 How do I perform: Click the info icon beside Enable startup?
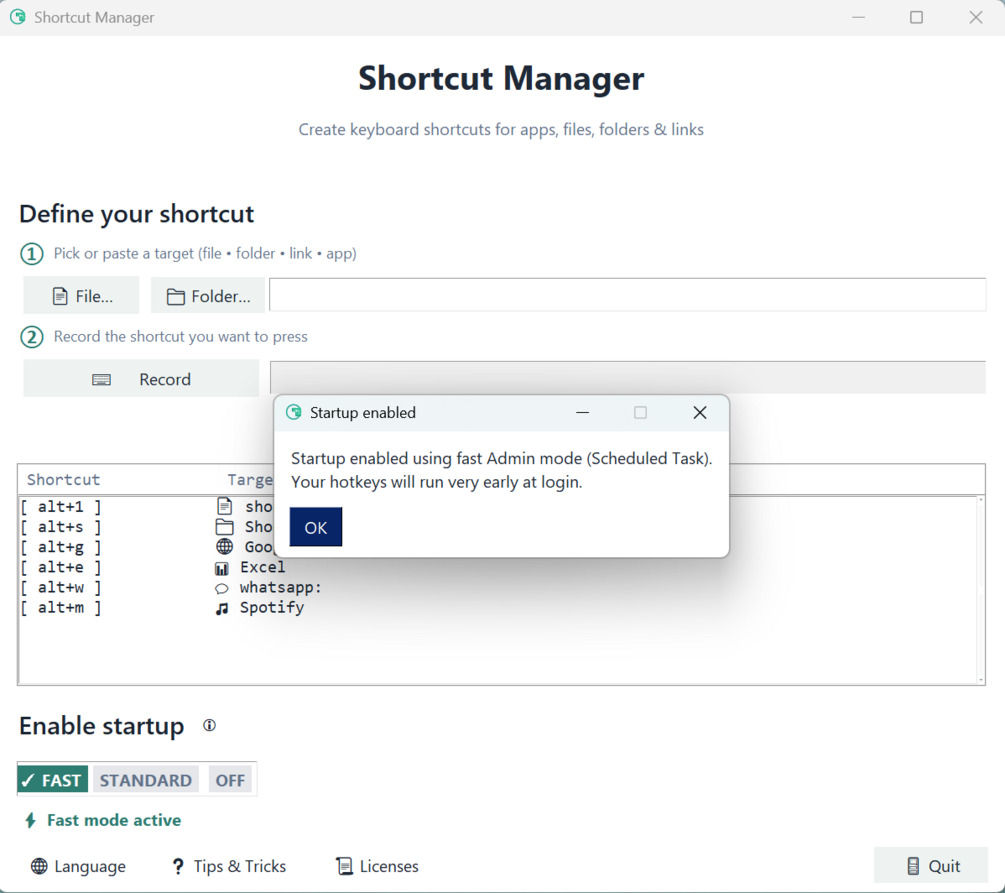click(x=209, y=725)
